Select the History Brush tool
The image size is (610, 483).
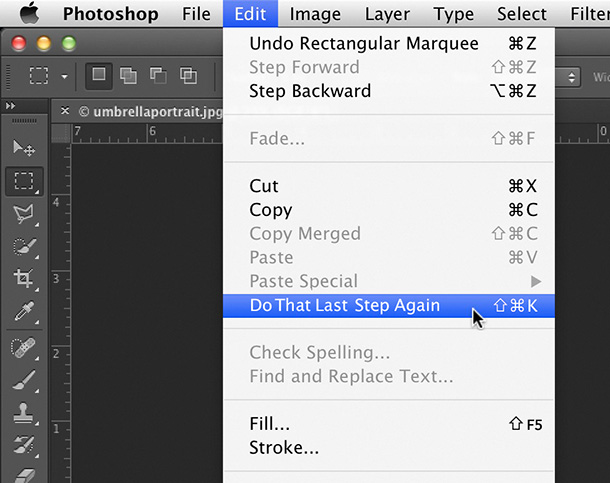pyautogui.click(x=24, y=445)
